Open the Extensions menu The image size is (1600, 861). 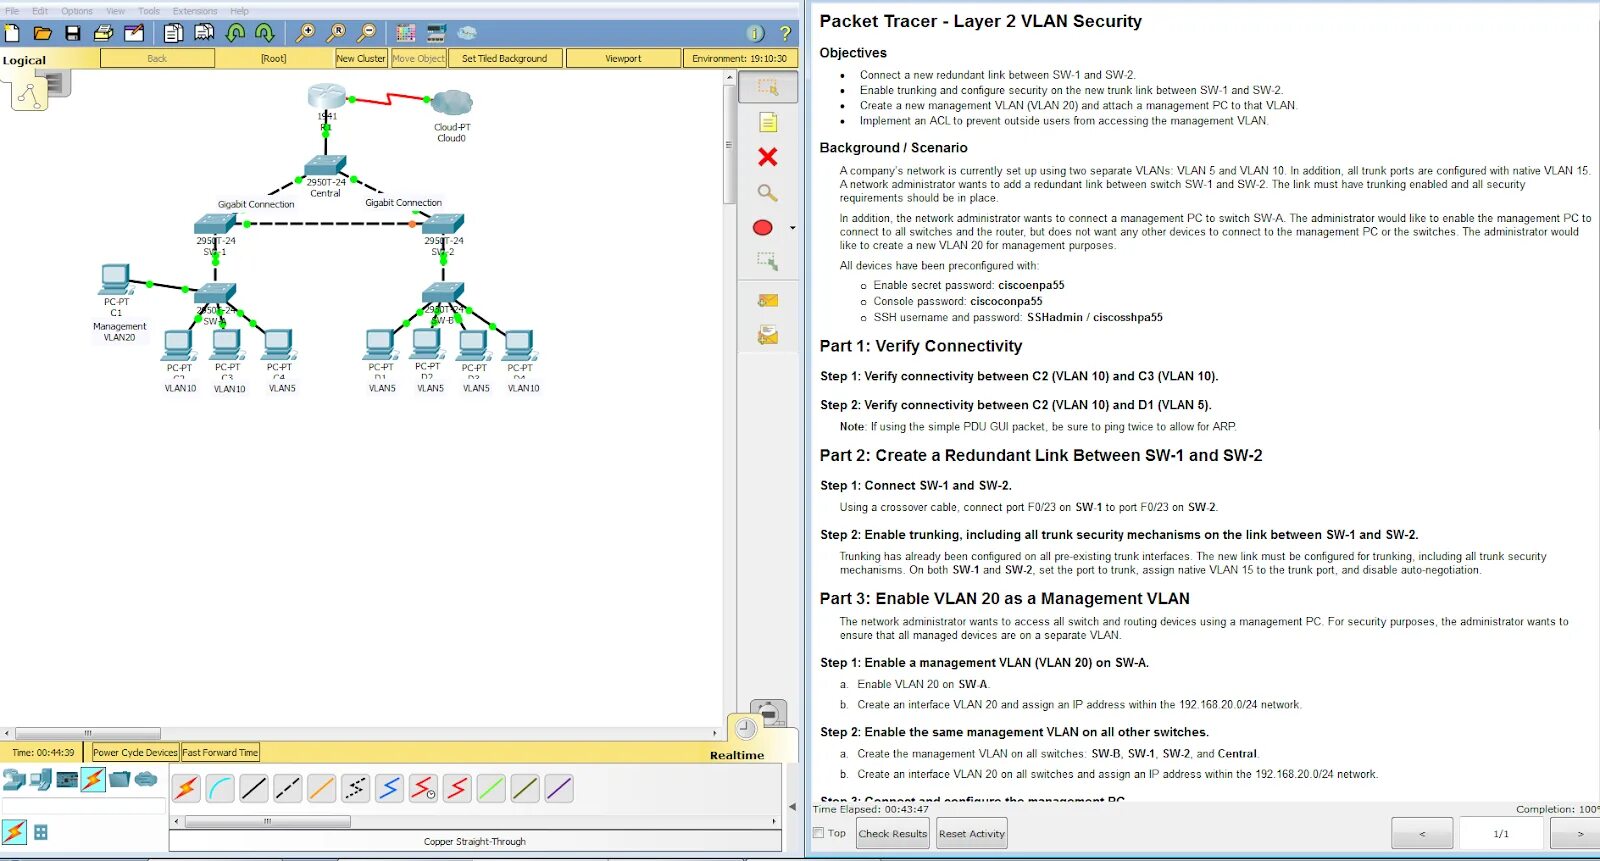(x=195, y=11)
